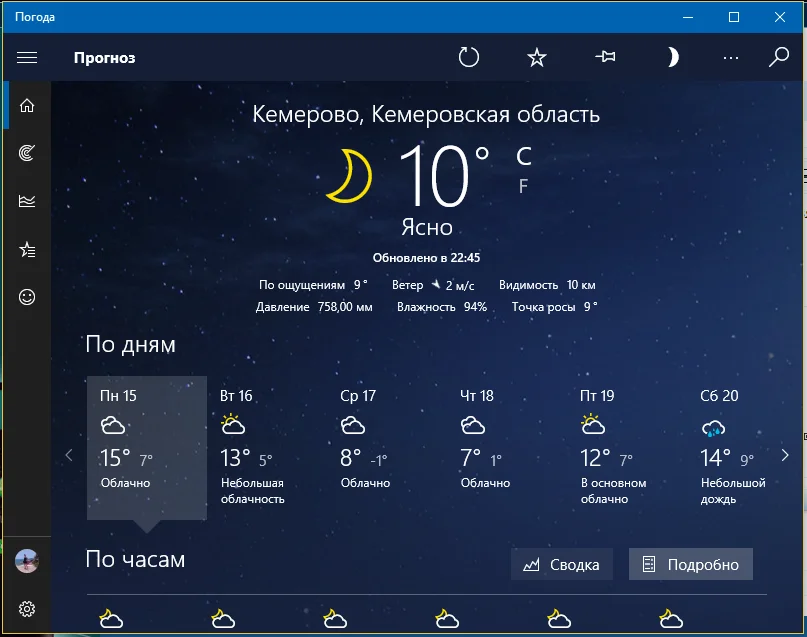Show more days with the right chevron
Image resolution: width=807 pixels, height=637 pixels.
coord(786,455)
